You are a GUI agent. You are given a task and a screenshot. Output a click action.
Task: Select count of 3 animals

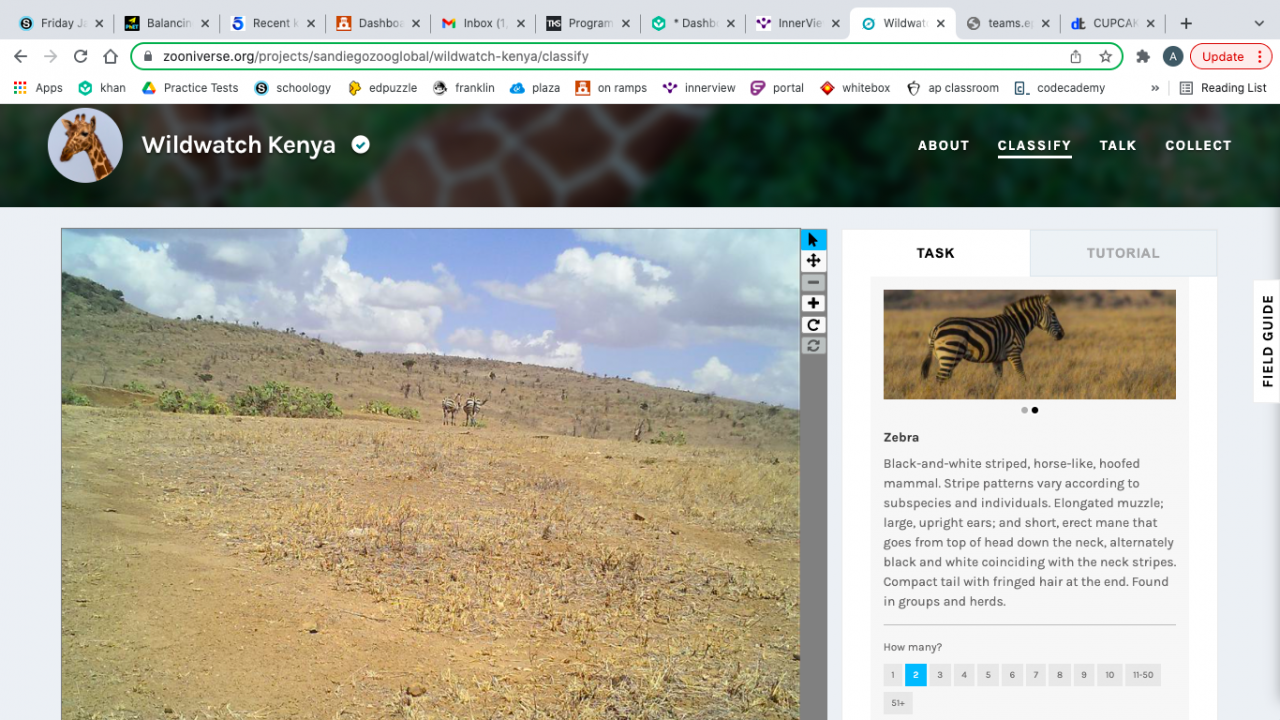tap(940, 675)
